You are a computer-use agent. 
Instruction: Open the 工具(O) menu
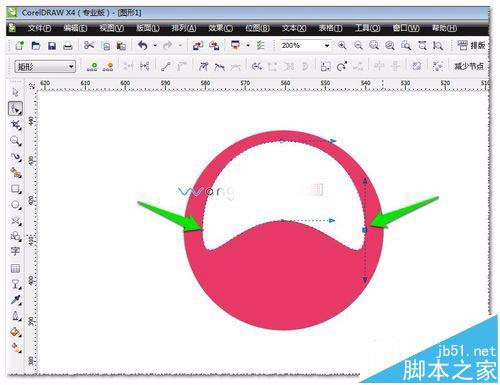(x=367, y=28)
